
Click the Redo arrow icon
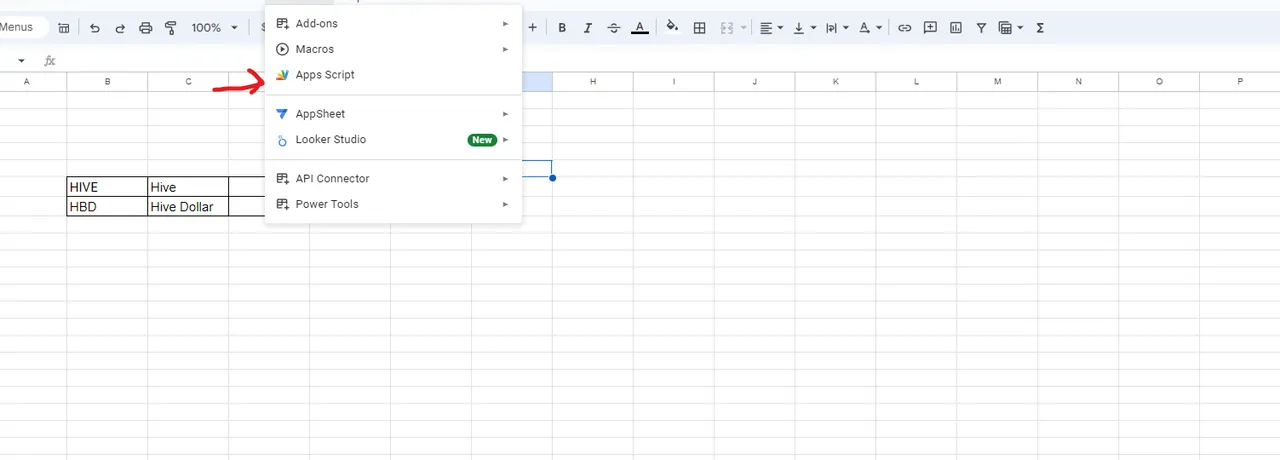(120, 28)
